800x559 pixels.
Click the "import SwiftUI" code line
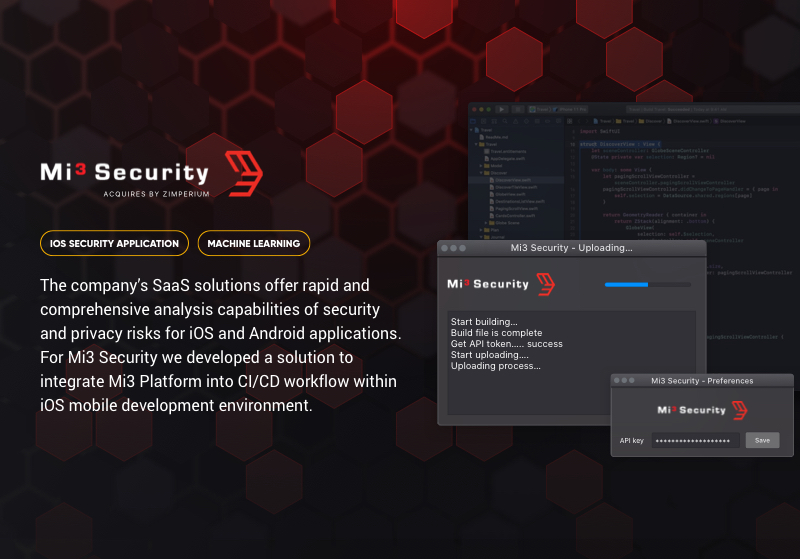(x=600, y=131)
